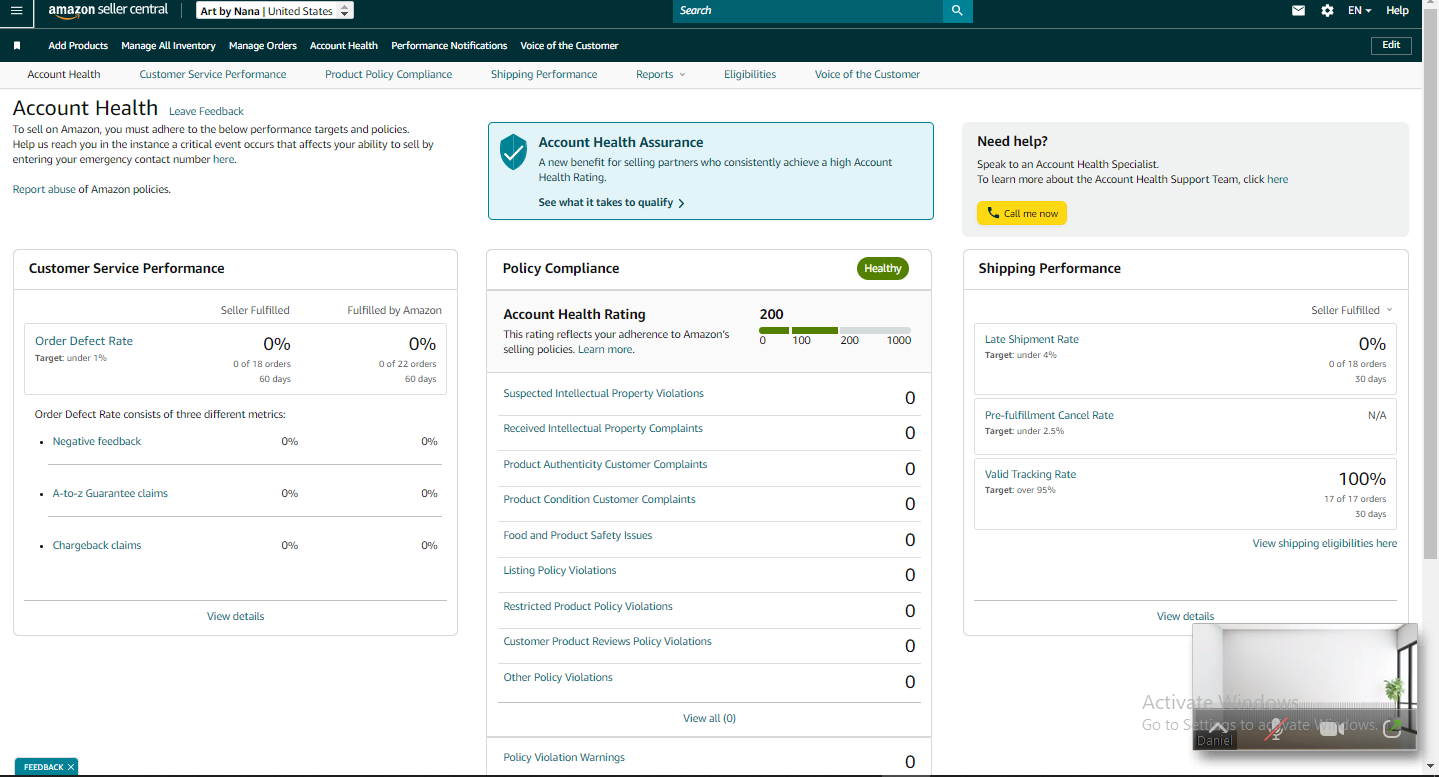Viewport: 1439px width, 777px height.
Task: Expand See what it takes to qualify
Action: click(x=611, y=203)
